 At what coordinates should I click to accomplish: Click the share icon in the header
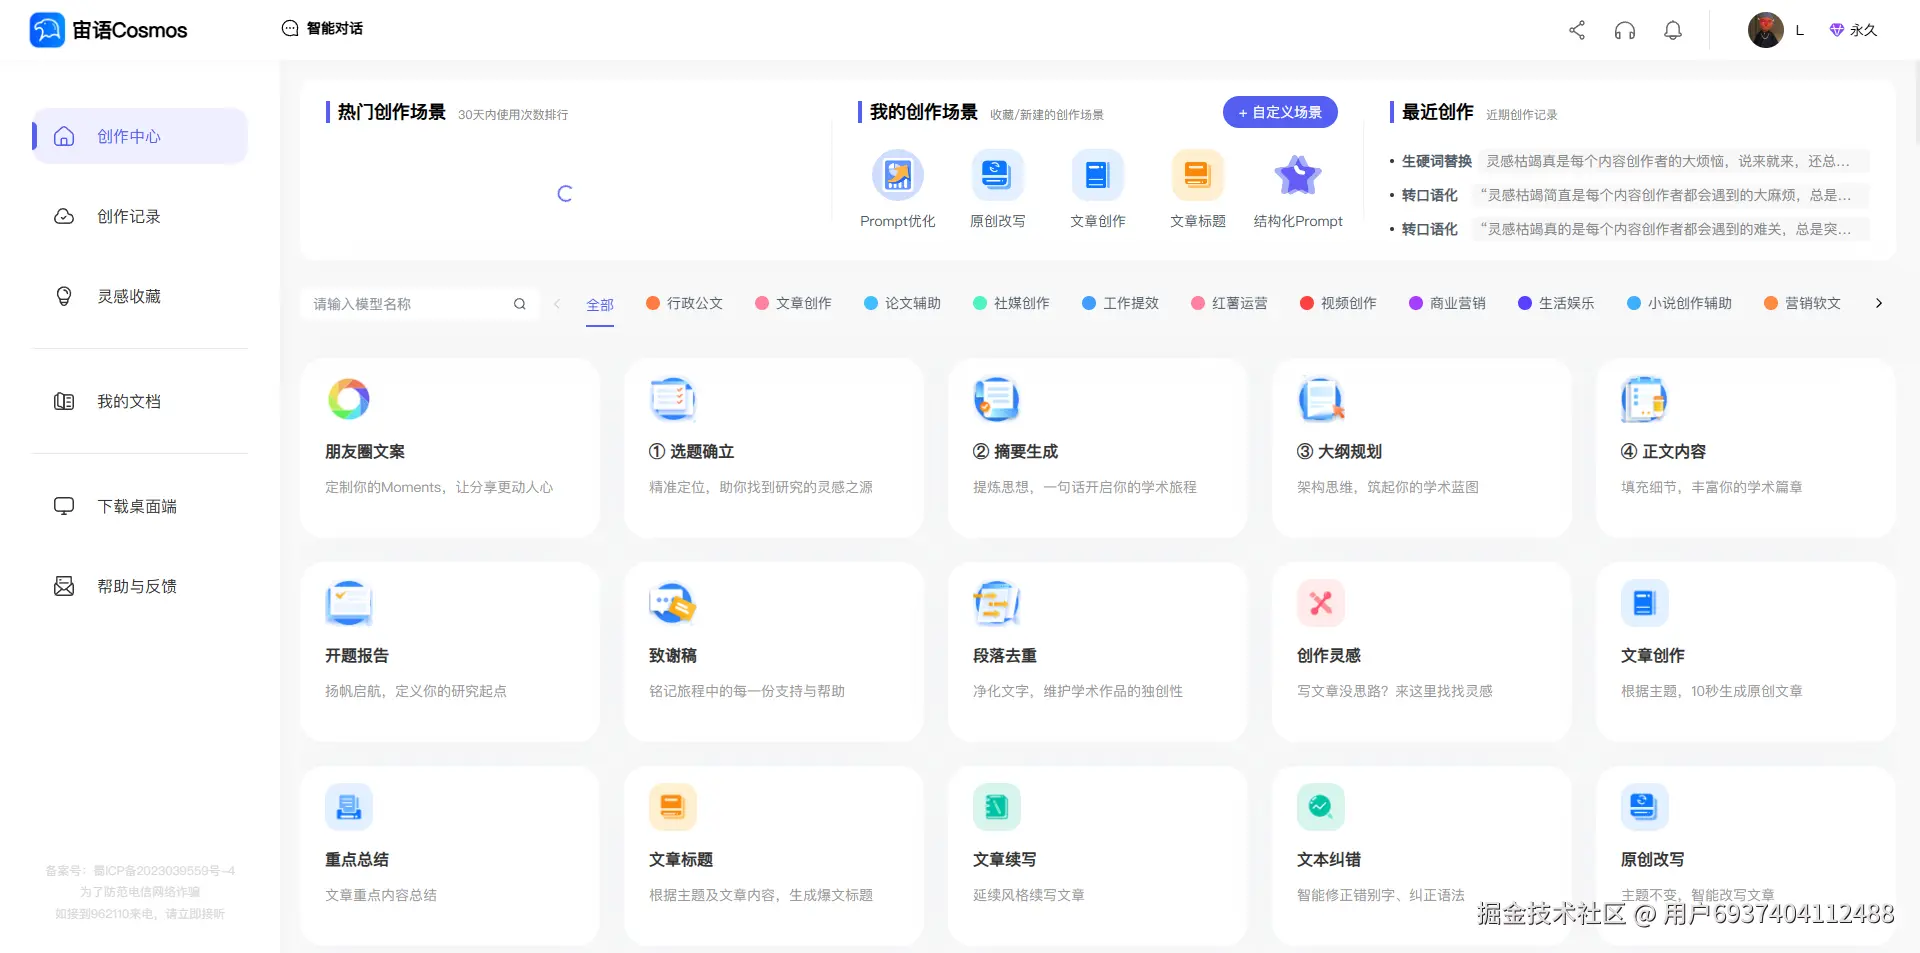pyautogui.click(x=1577, y=30)
